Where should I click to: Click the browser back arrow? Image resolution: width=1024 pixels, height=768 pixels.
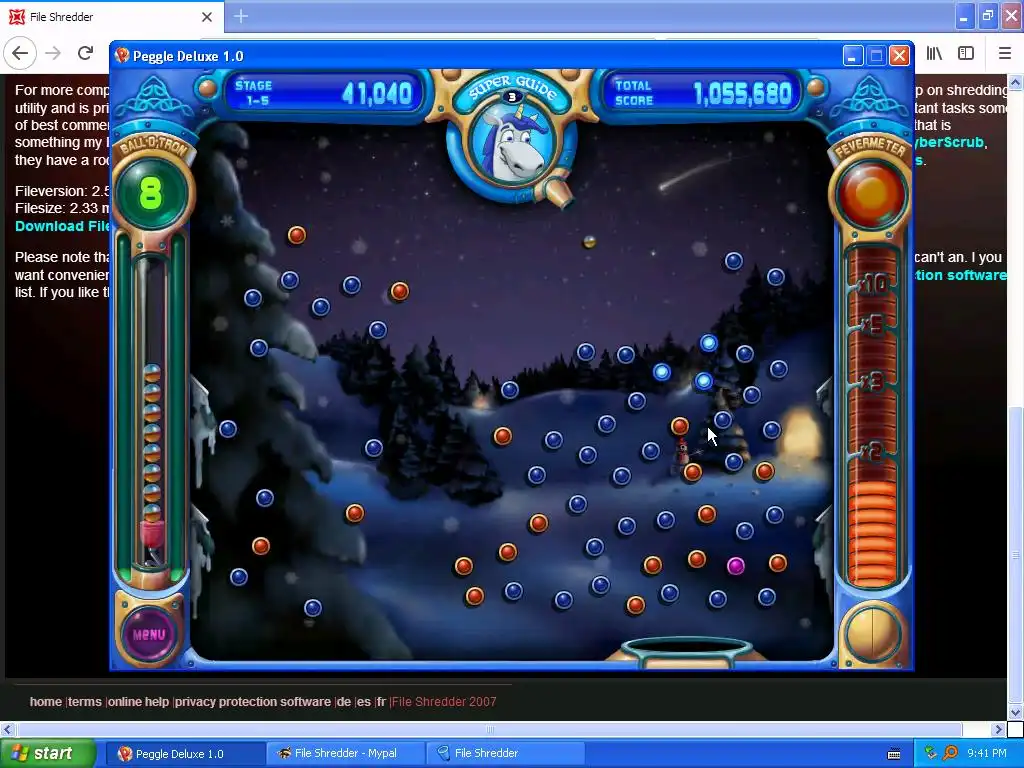(20, 53)
